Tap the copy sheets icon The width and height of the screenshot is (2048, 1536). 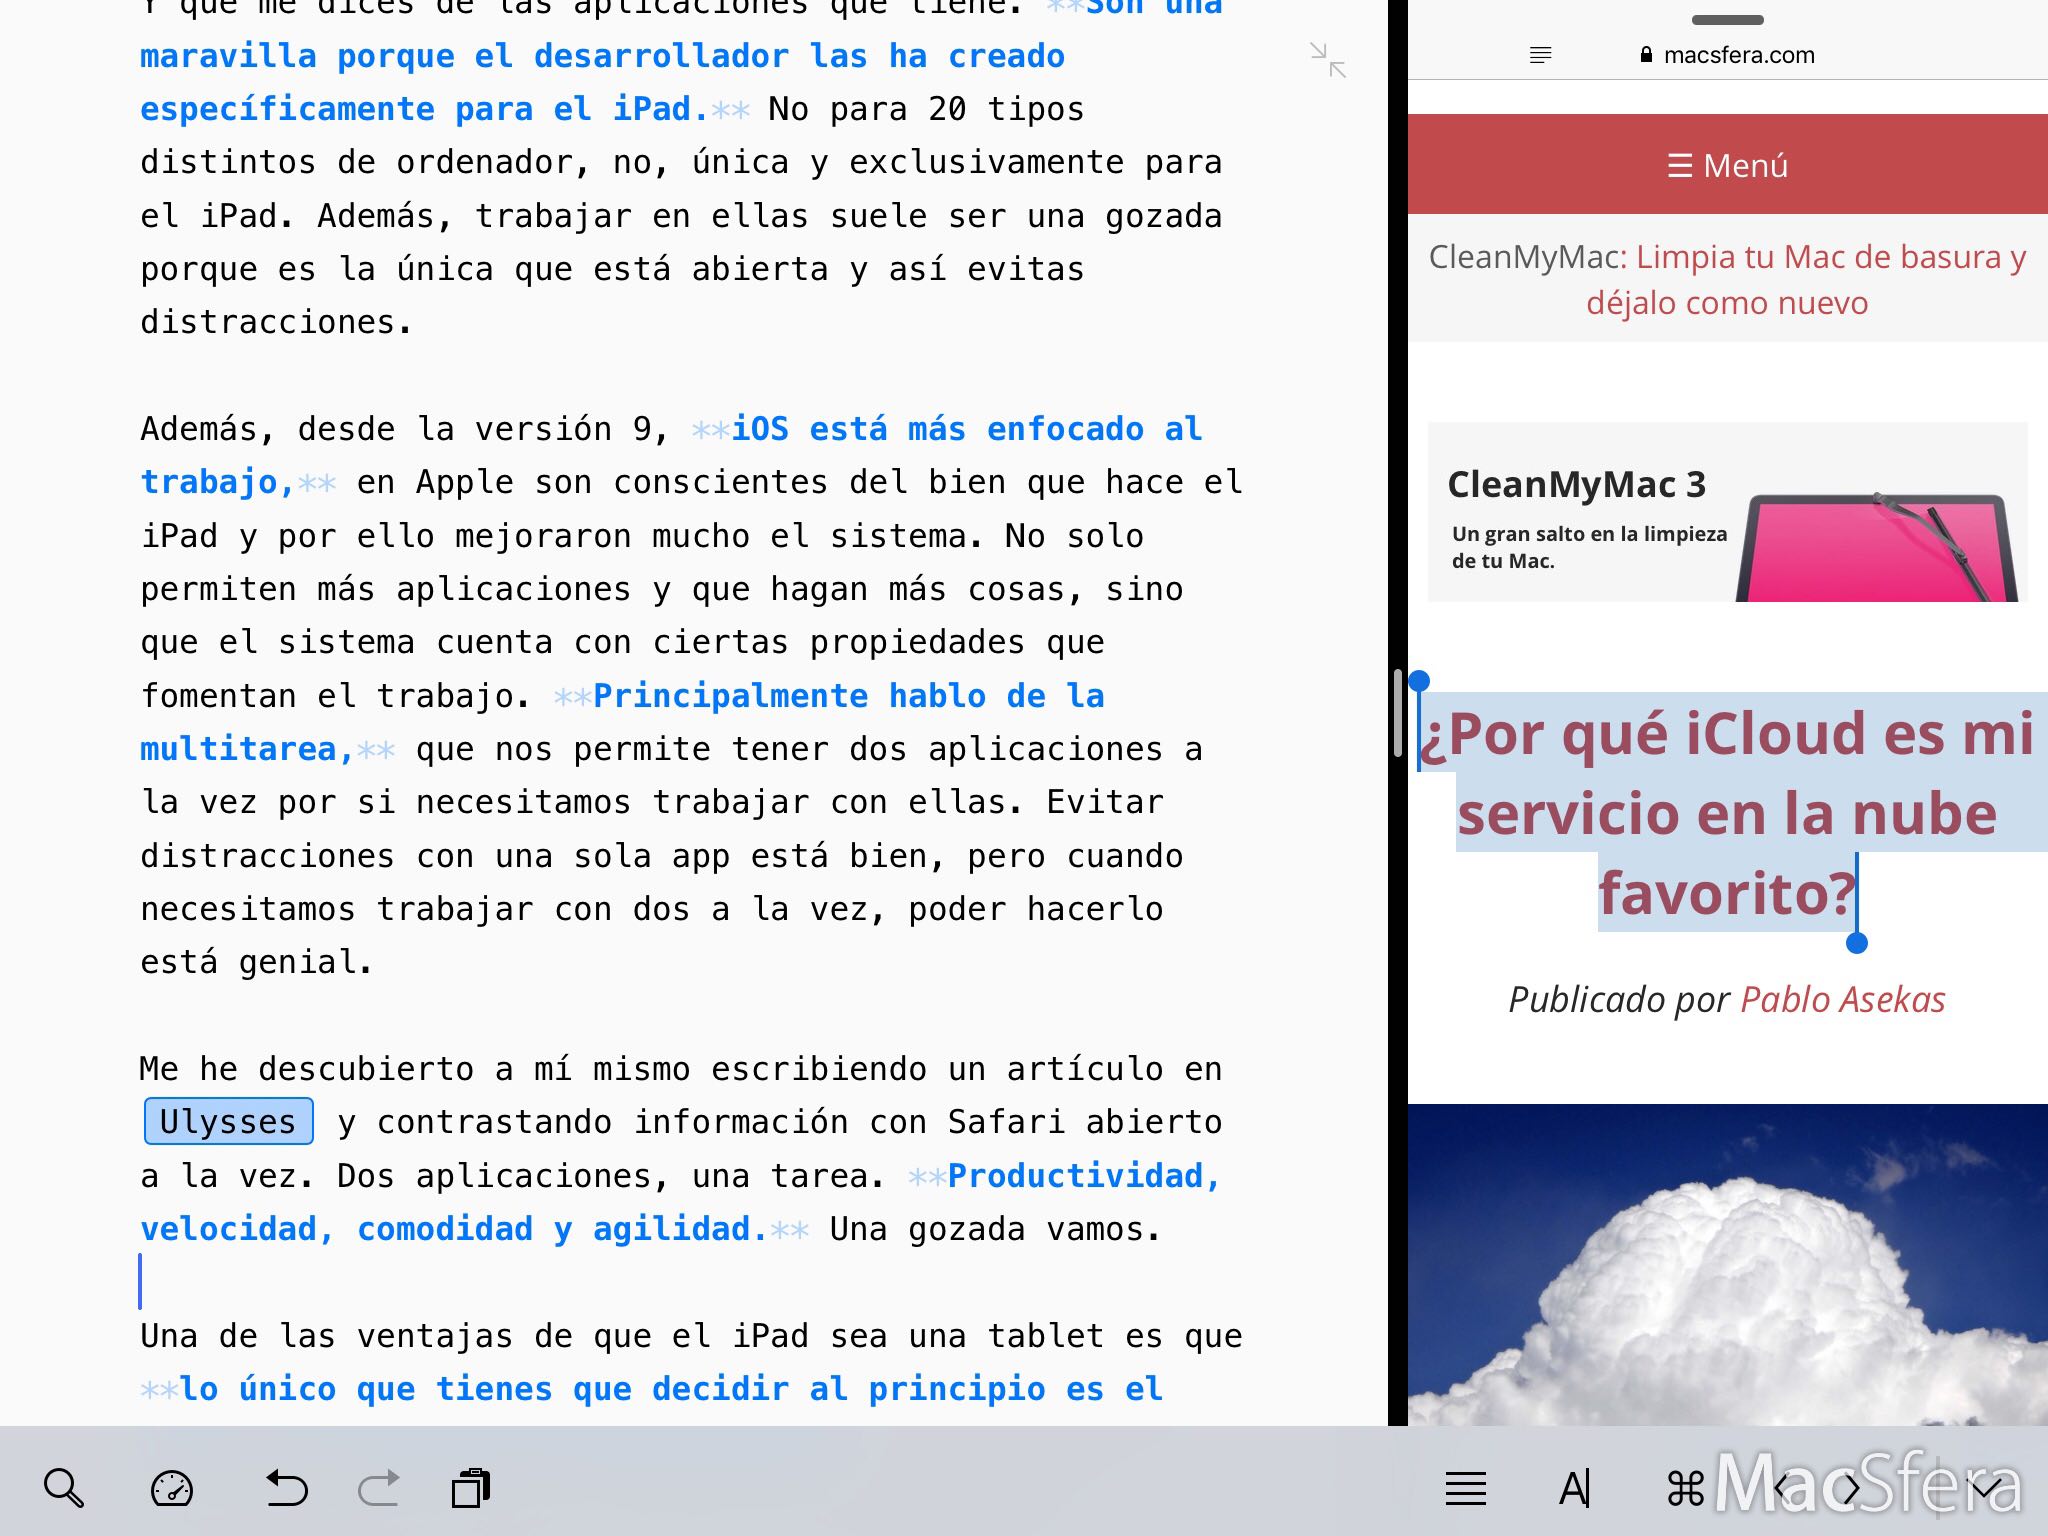tap(471, 1488)
